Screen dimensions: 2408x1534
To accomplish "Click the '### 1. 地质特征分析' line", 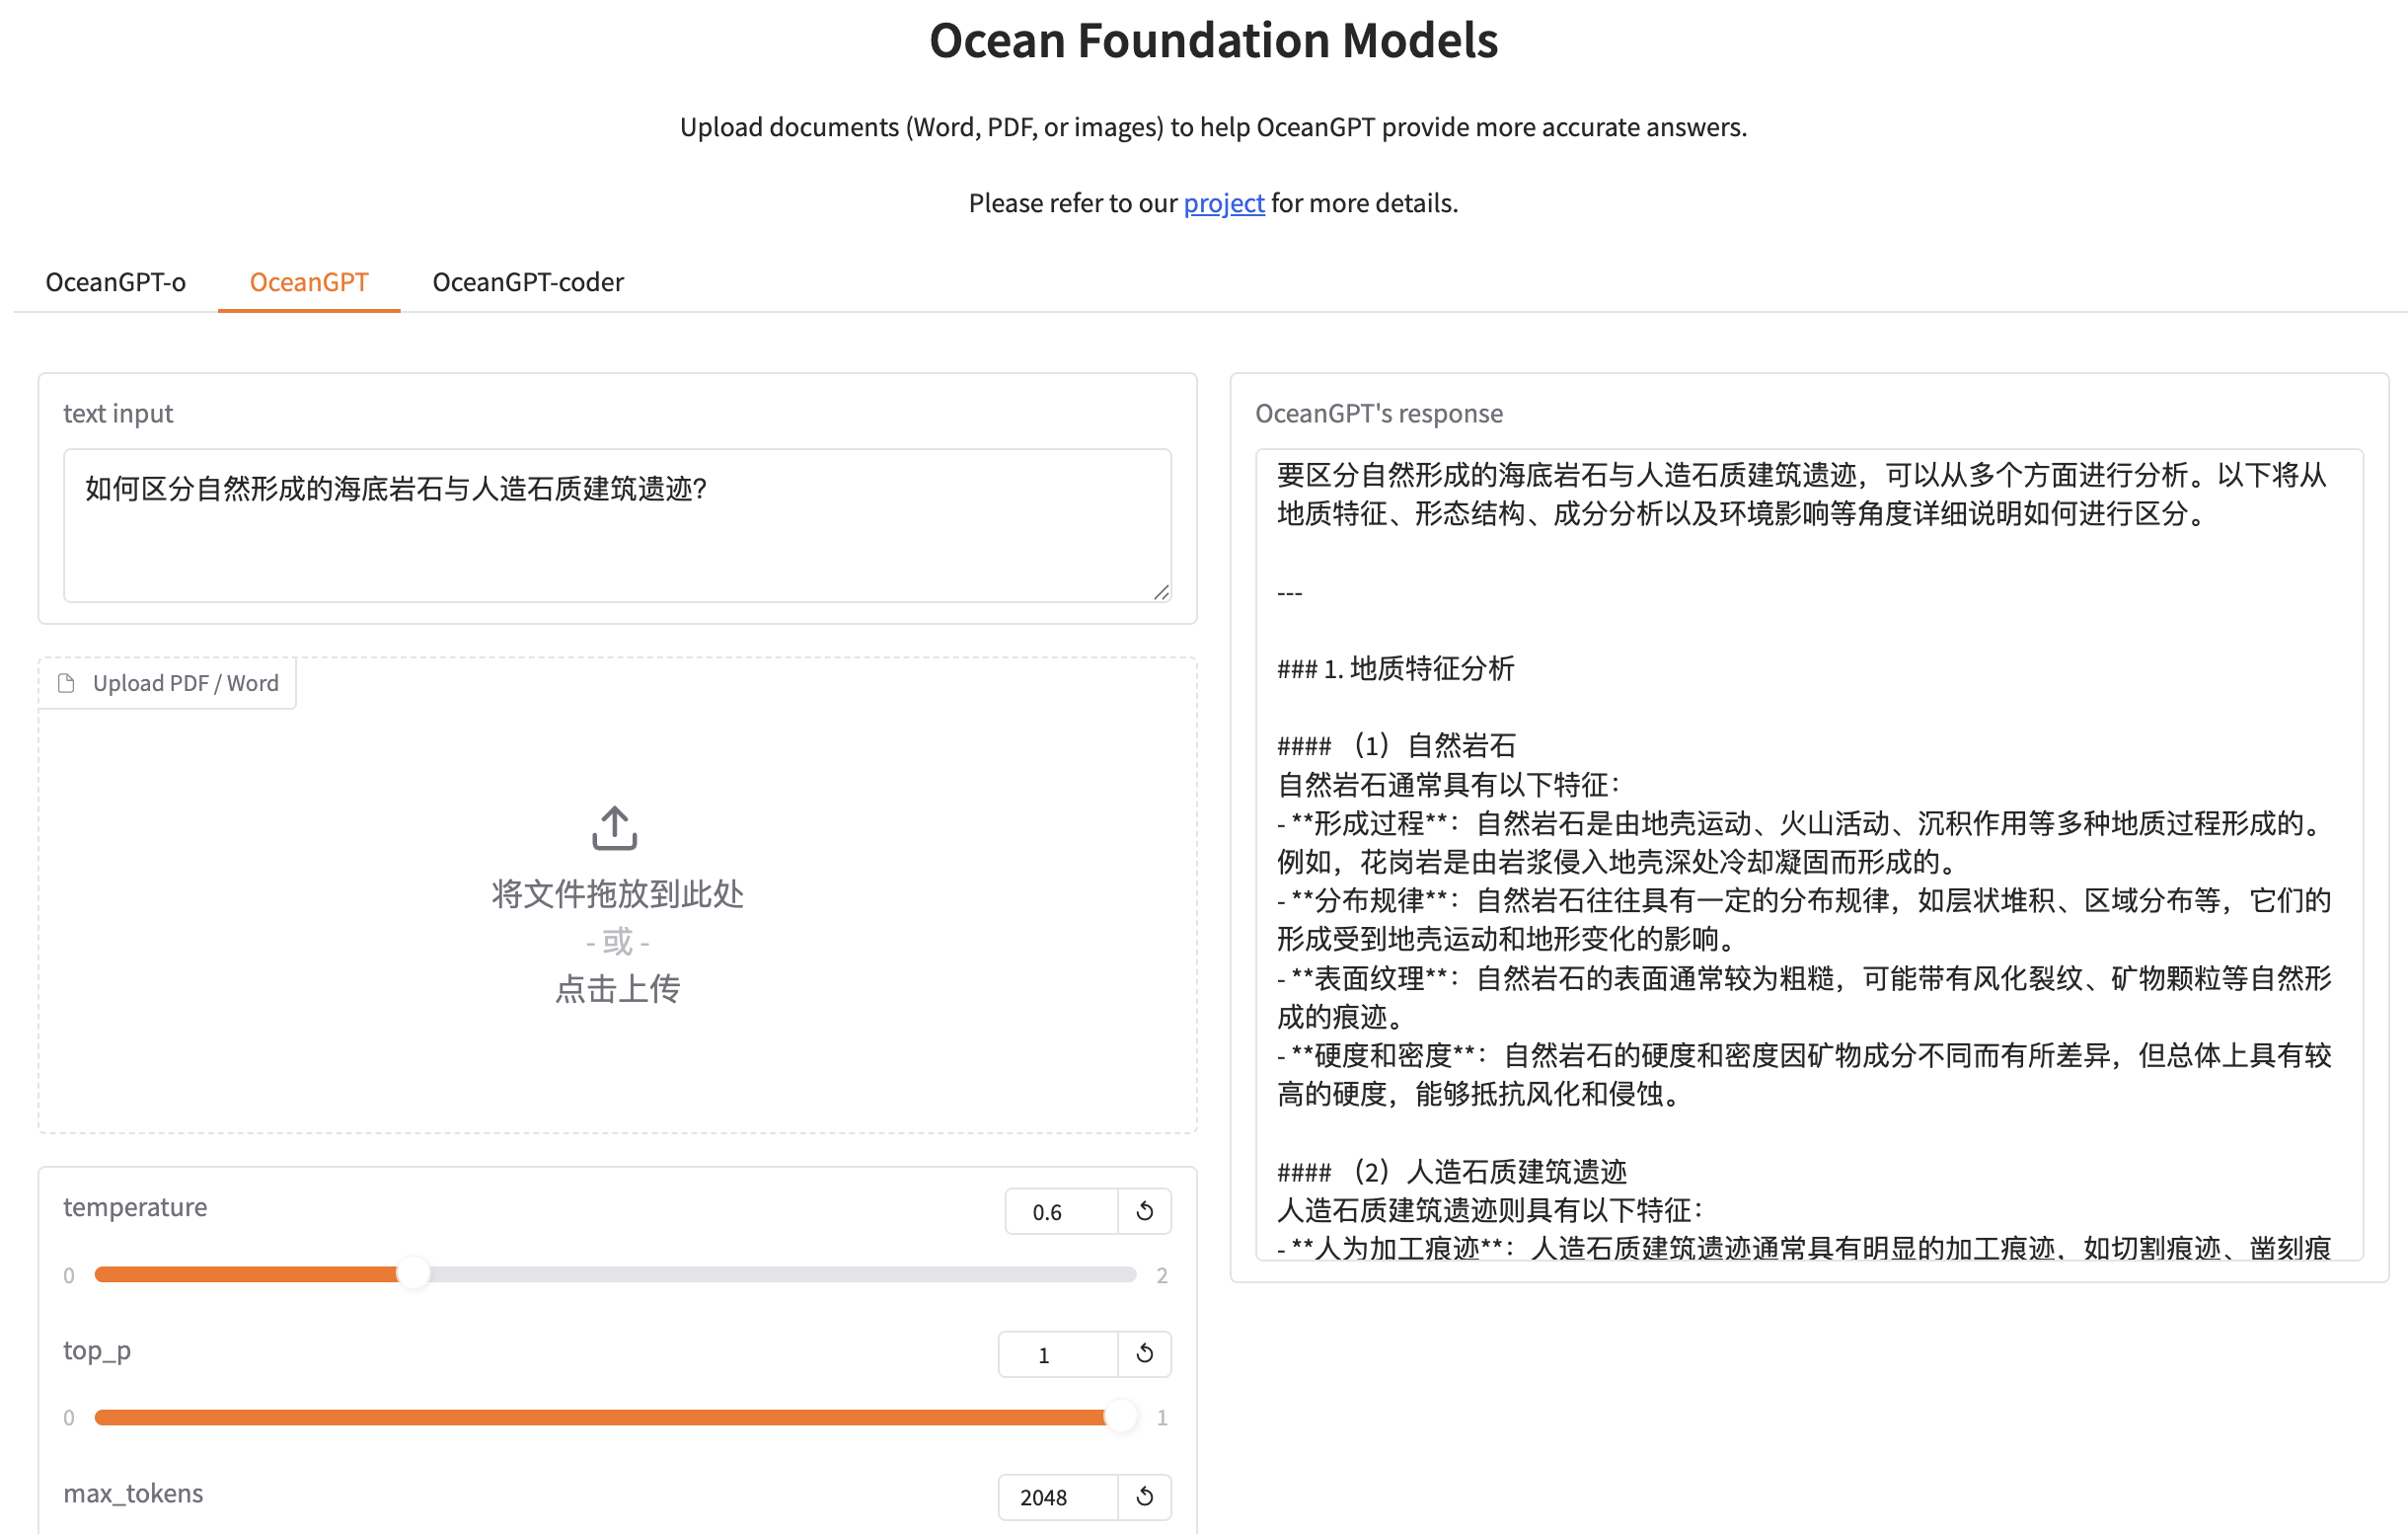I will point(1395,668).
